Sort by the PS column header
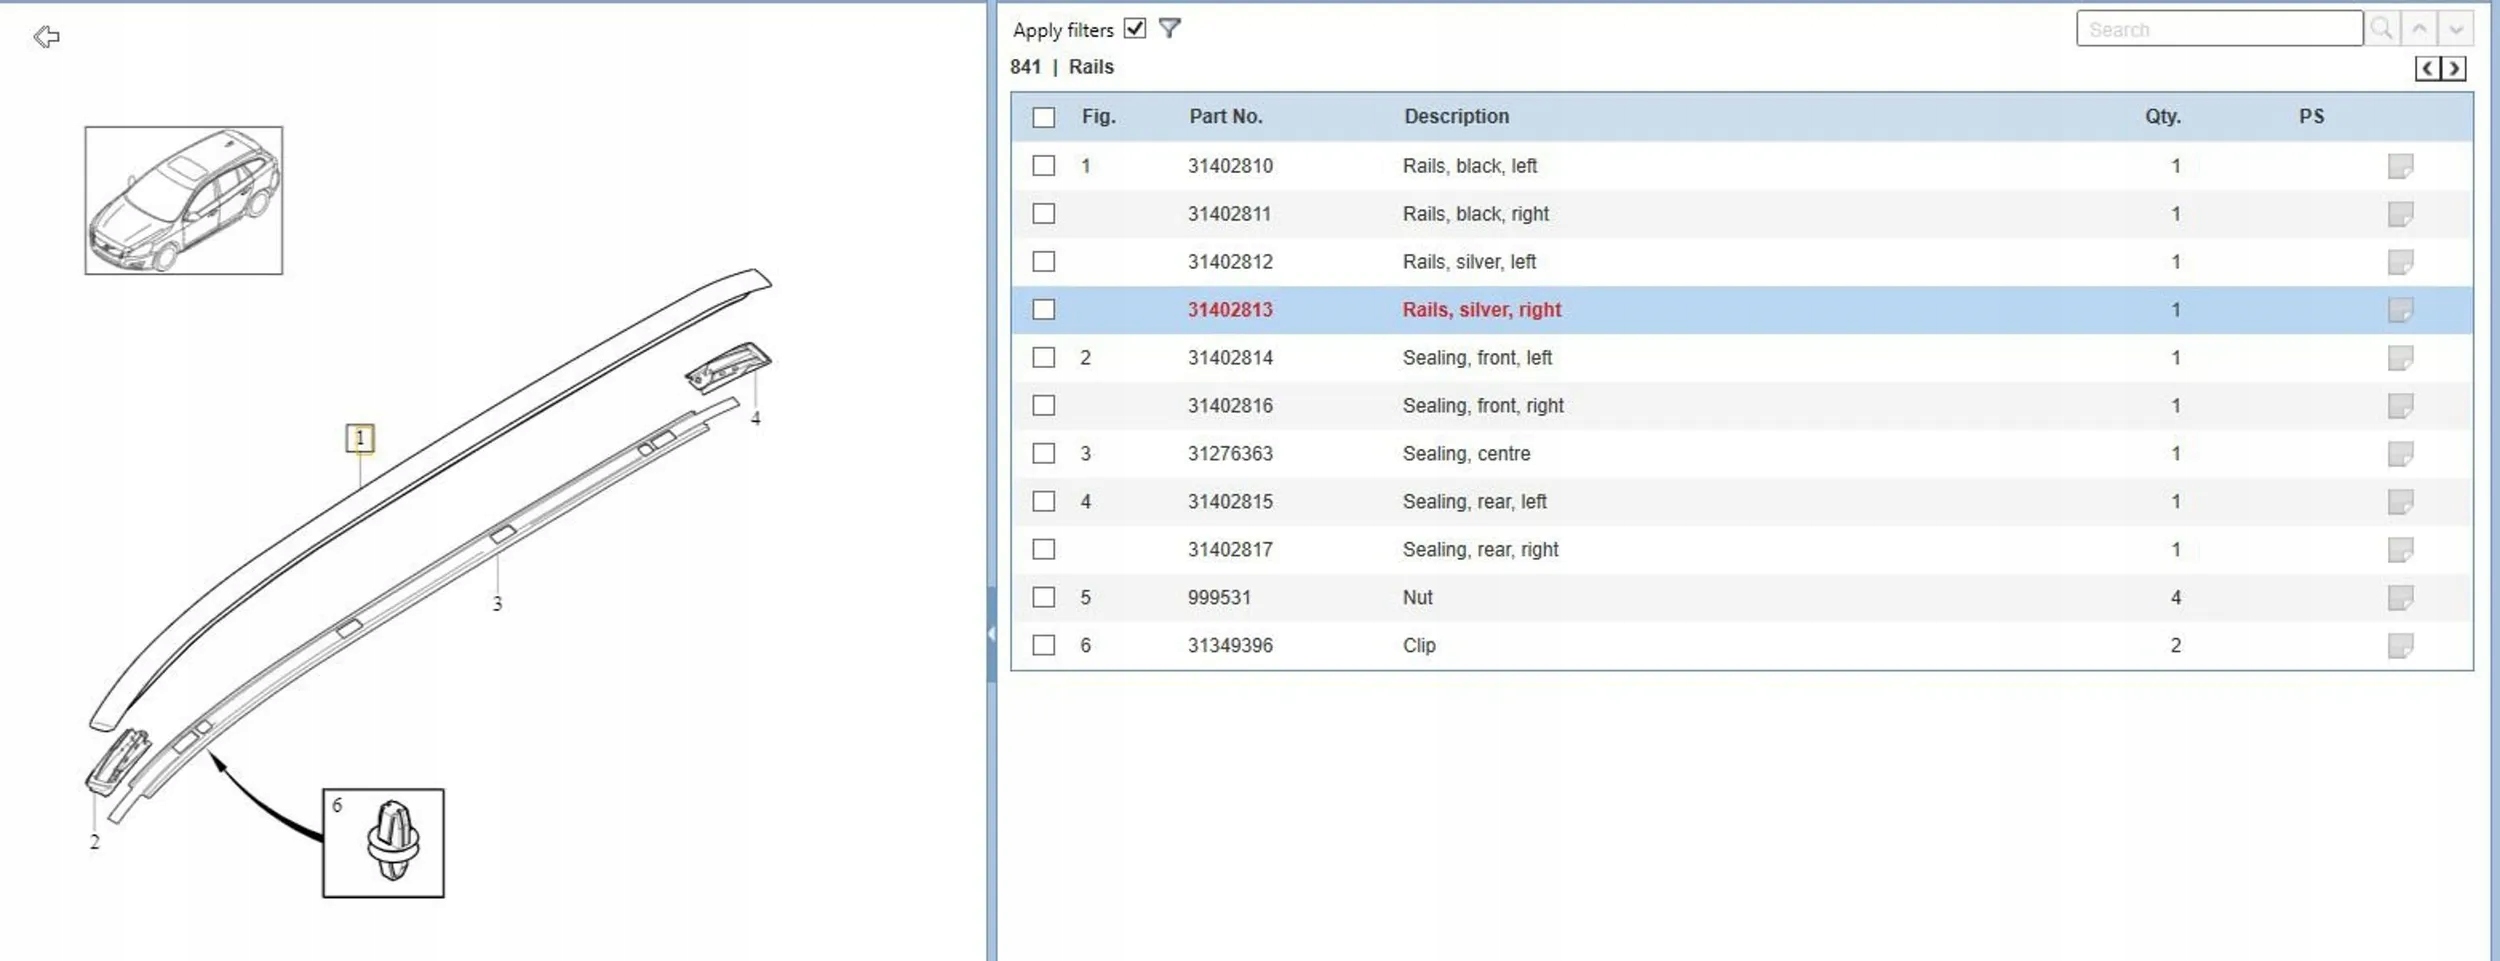This screenshot has height=961, width=2500. click(x=2311, y=116)
